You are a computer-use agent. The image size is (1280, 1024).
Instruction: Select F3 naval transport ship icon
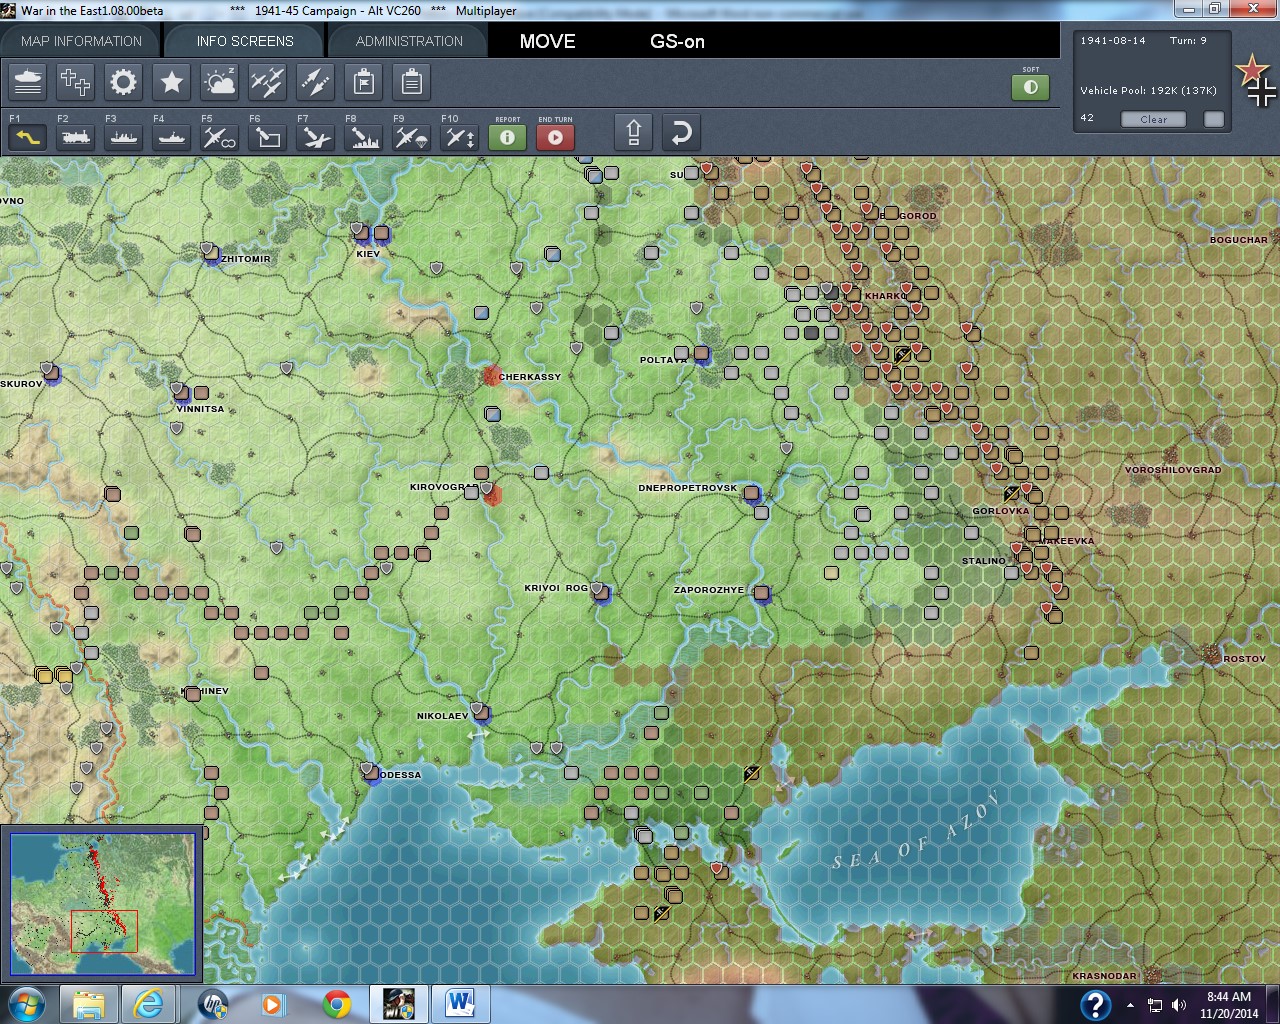[124, 137]
